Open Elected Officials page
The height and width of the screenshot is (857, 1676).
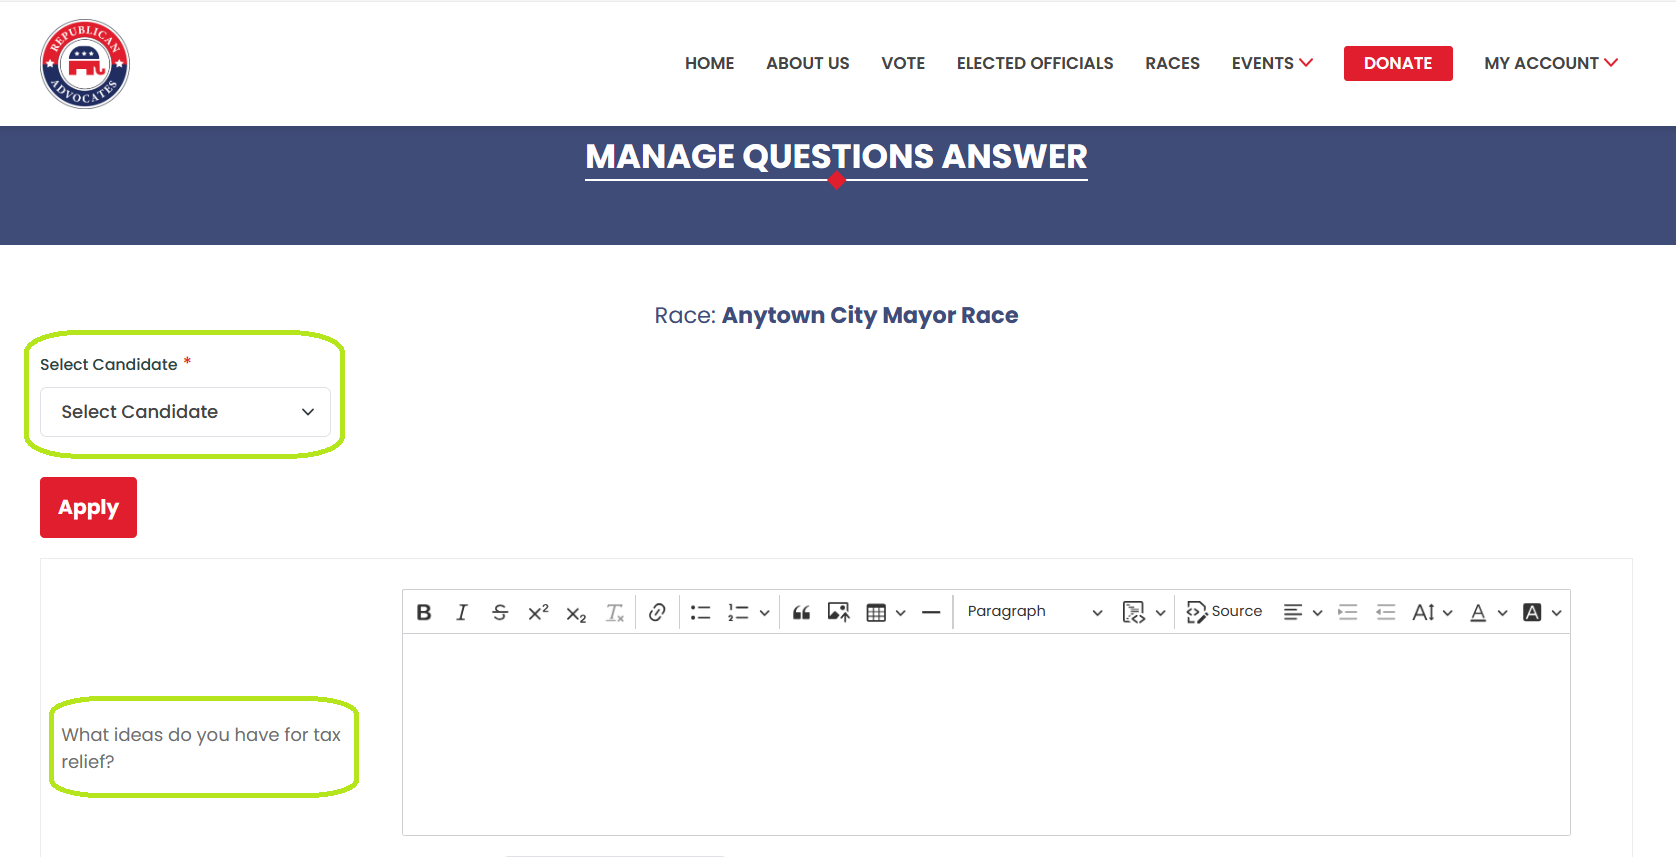[x=1034, y=63]
